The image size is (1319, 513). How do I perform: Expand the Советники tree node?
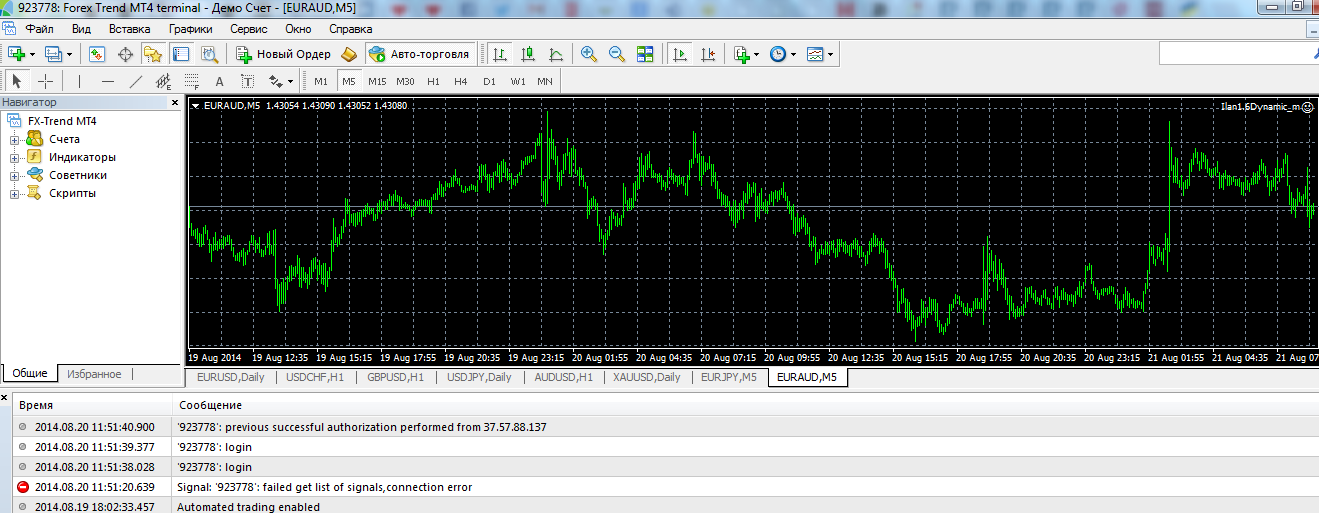(15, 175)
